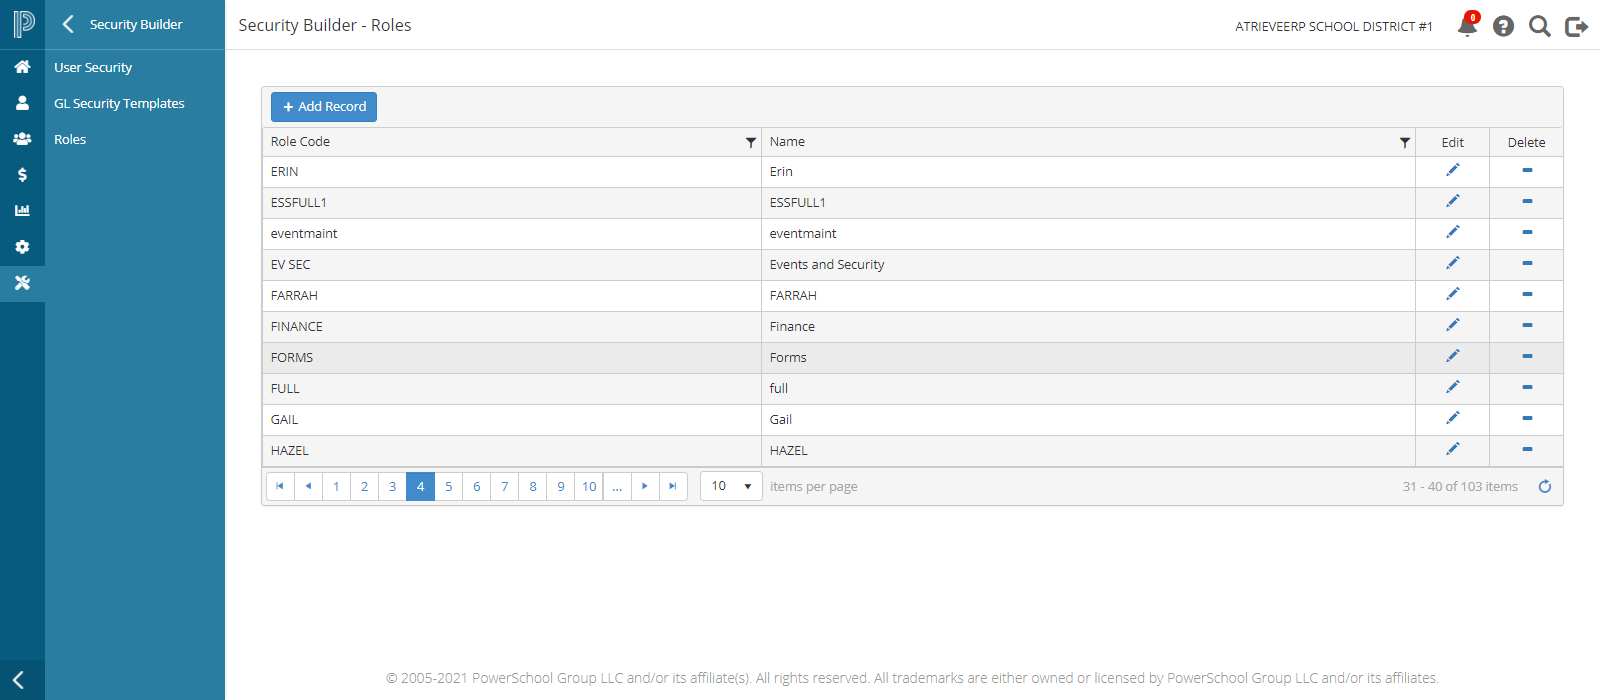Open the Name column filter
This screenshot has height=700, width=1600.
pyautogui.click(x=1405, y=142)
